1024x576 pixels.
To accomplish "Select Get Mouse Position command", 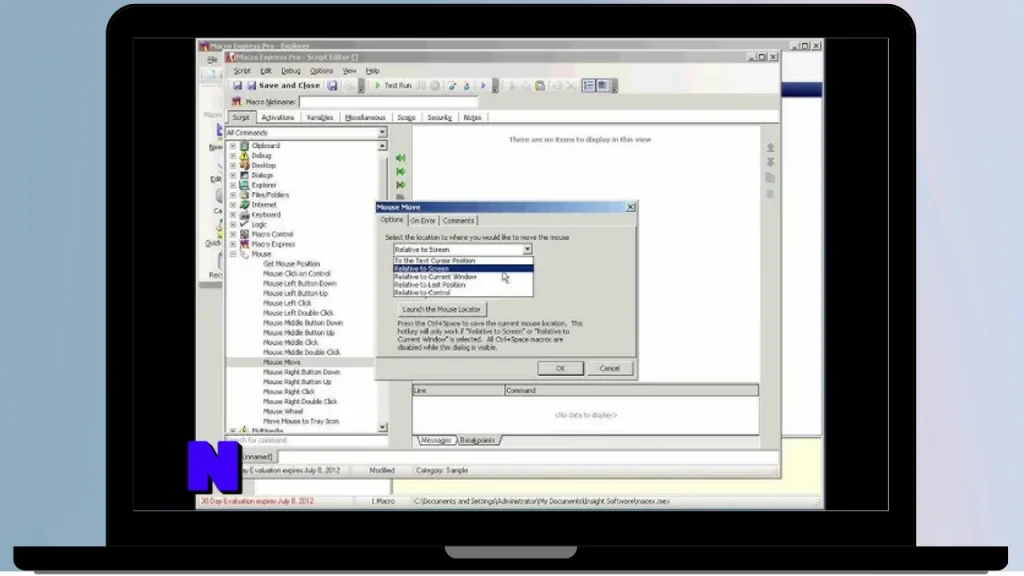I will pos(291,264).
